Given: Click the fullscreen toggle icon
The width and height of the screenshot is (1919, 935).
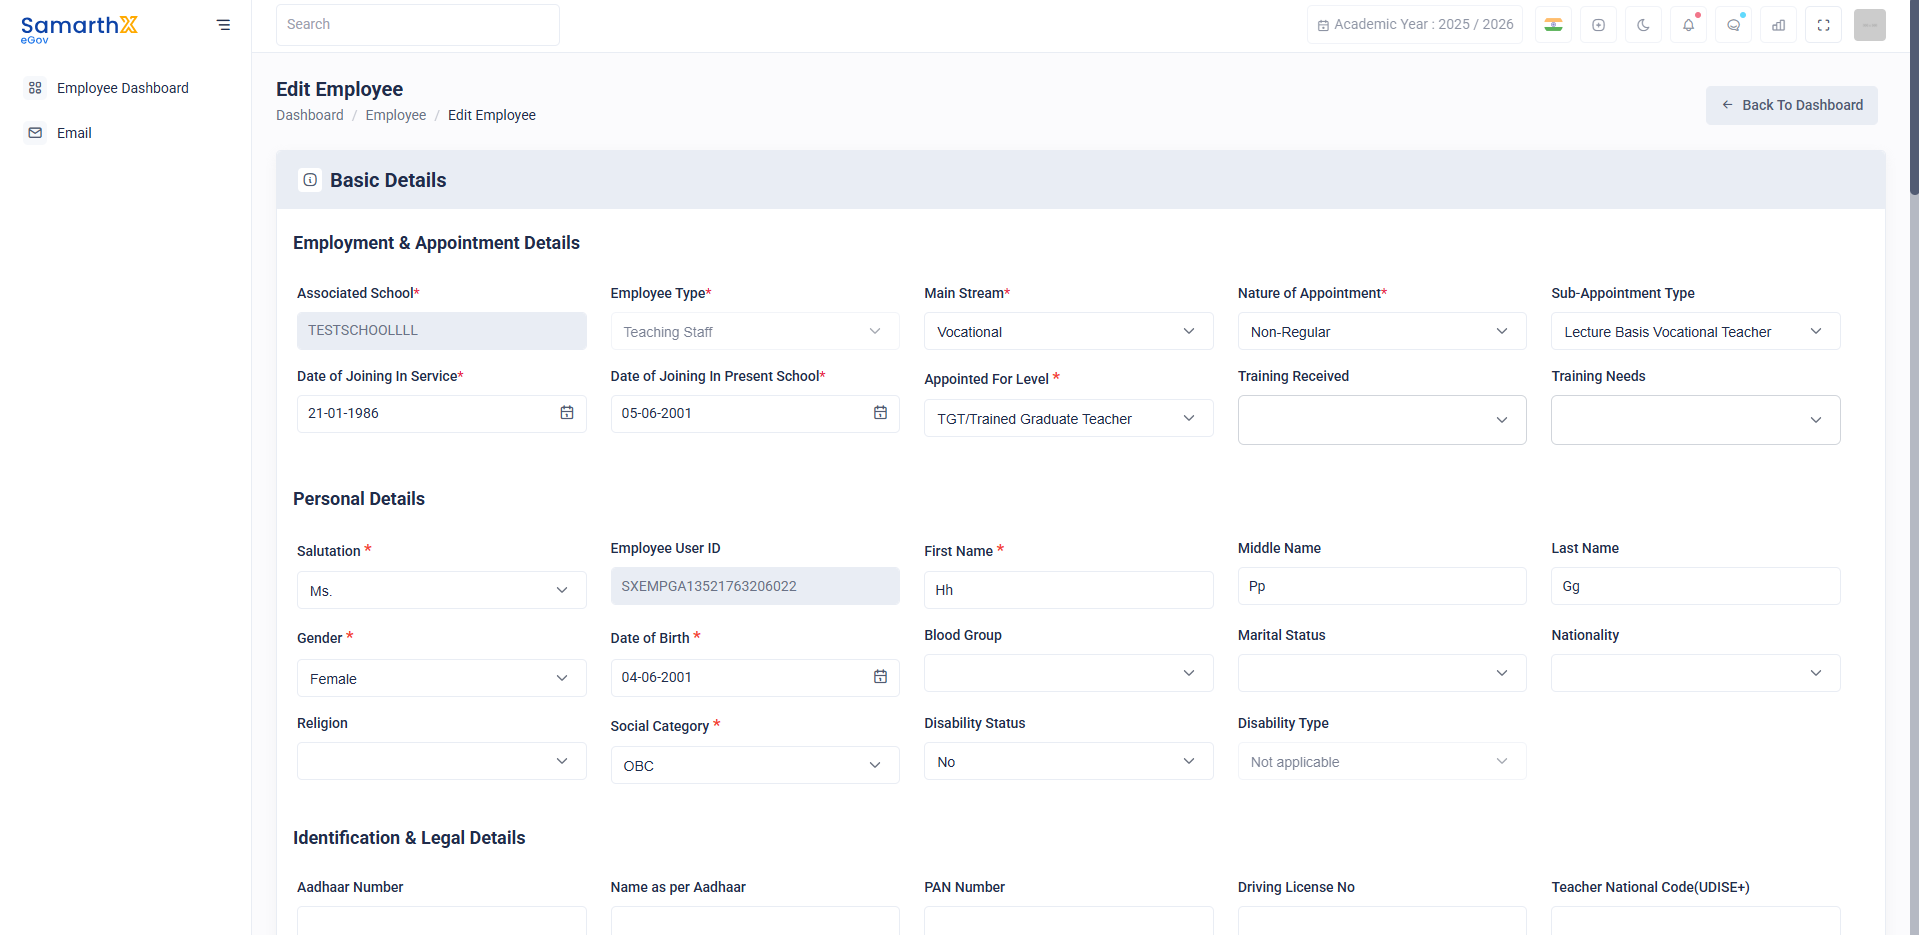Looking at the screenshot, I should 1823,25.
